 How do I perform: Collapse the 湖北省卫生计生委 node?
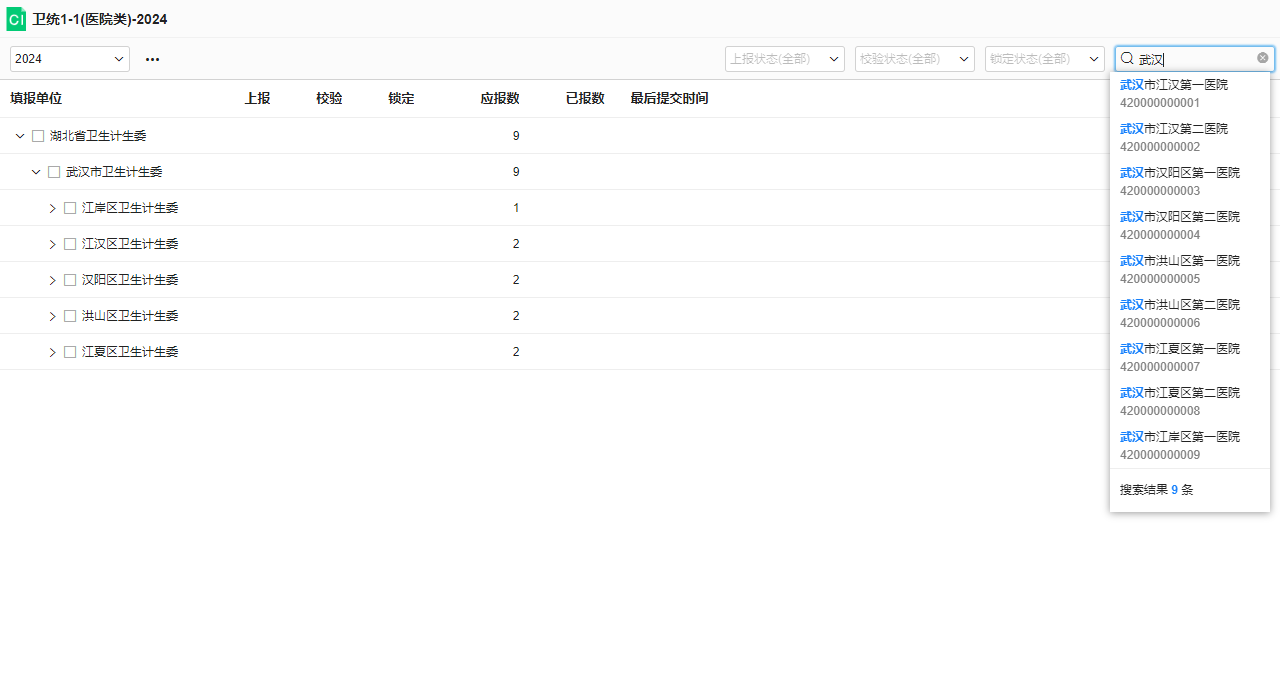click(20, 136)
